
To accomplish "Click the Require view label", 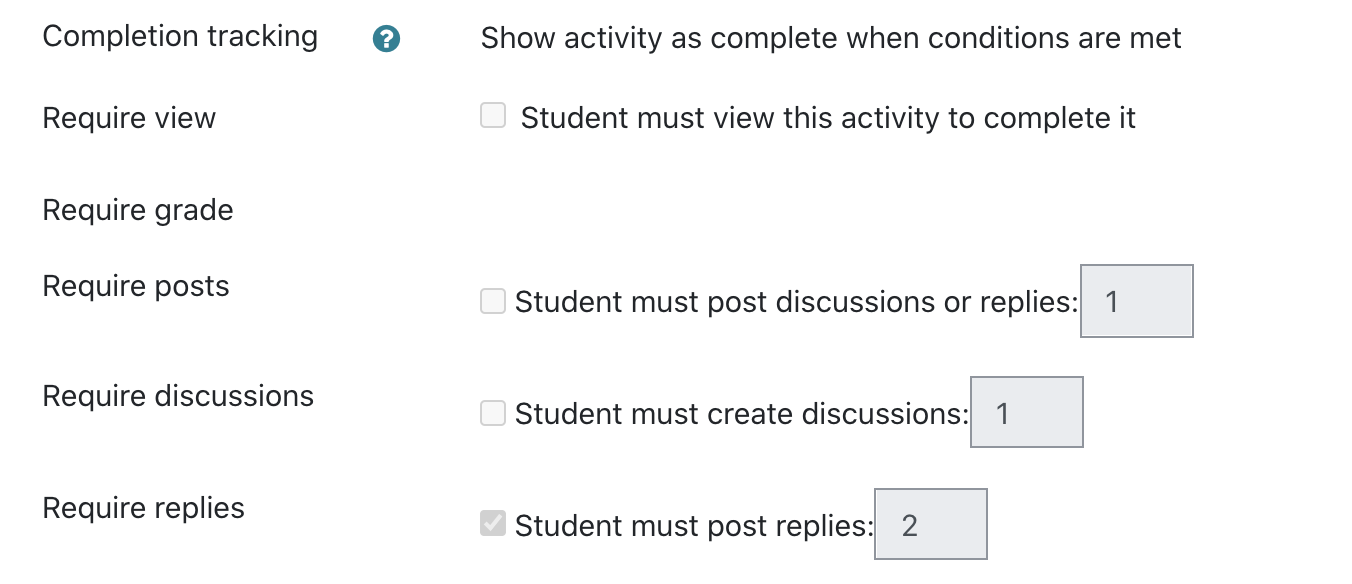I will click(x=129, y=118).
